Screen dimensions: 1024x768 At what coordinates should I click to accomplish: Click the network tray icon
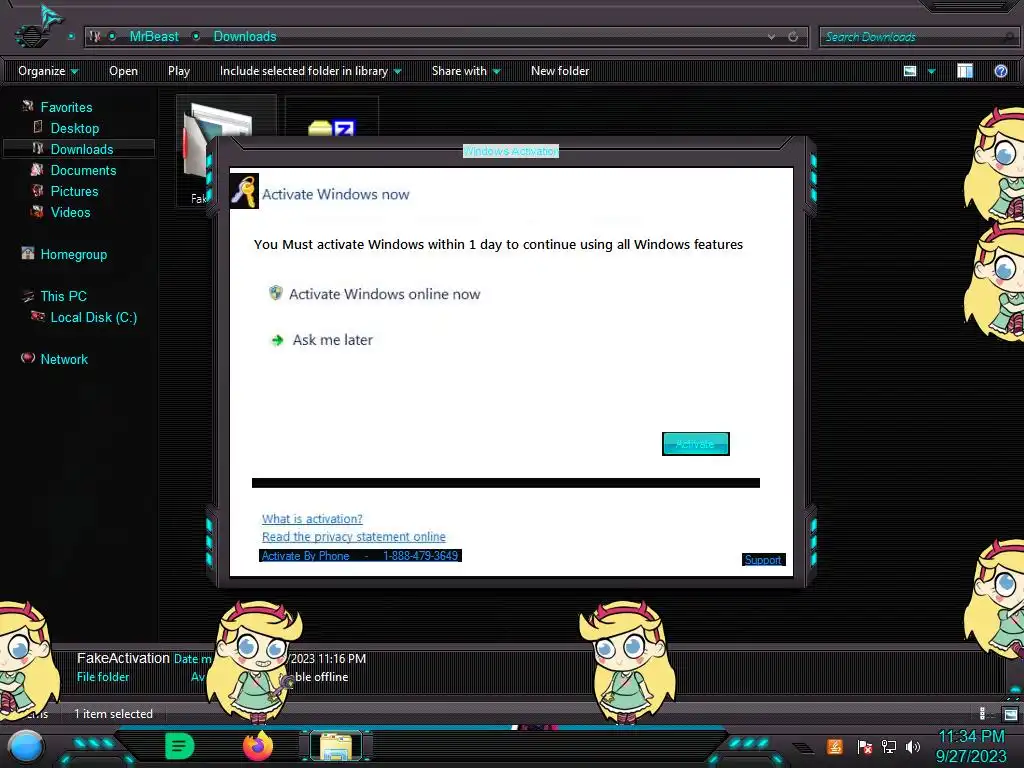coord(889,746)
